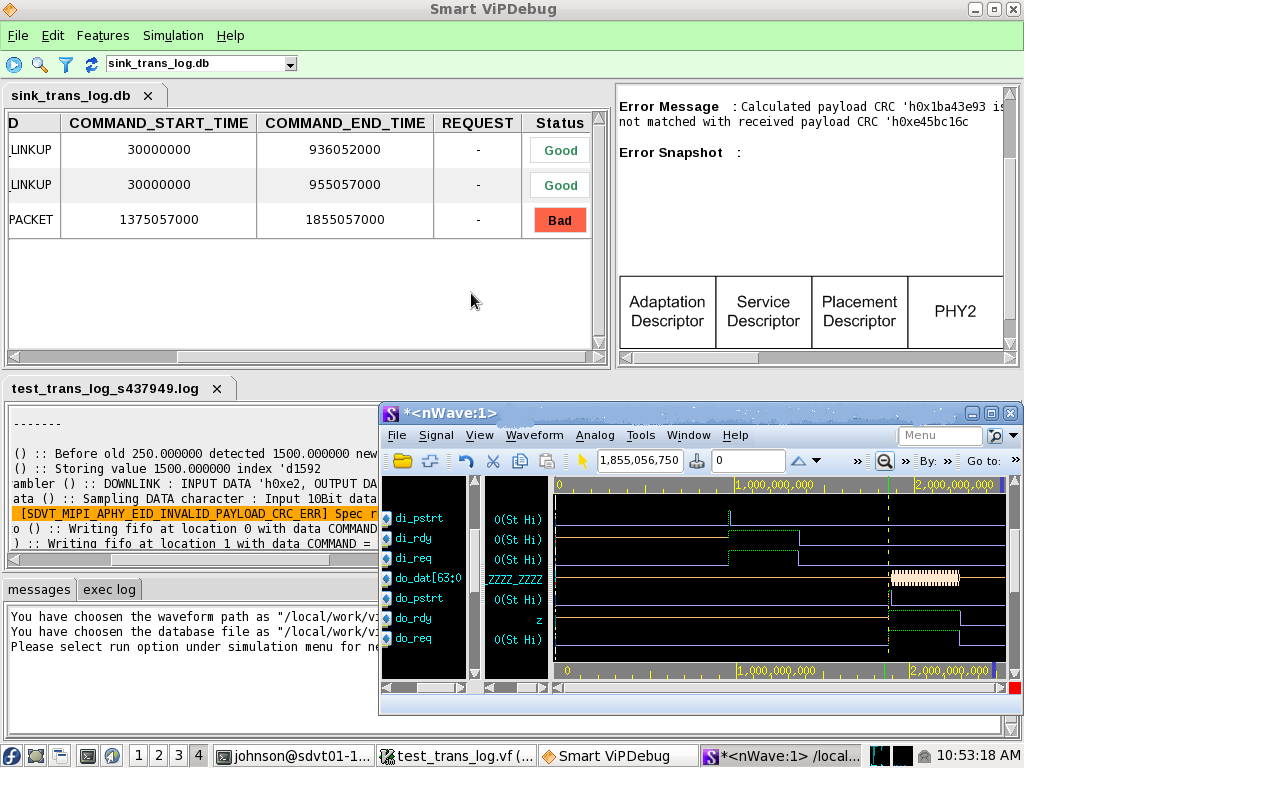The image size is (1279, 786).
Task: Select the do_dat[63:0 signal in nWave
Action: 428,578
